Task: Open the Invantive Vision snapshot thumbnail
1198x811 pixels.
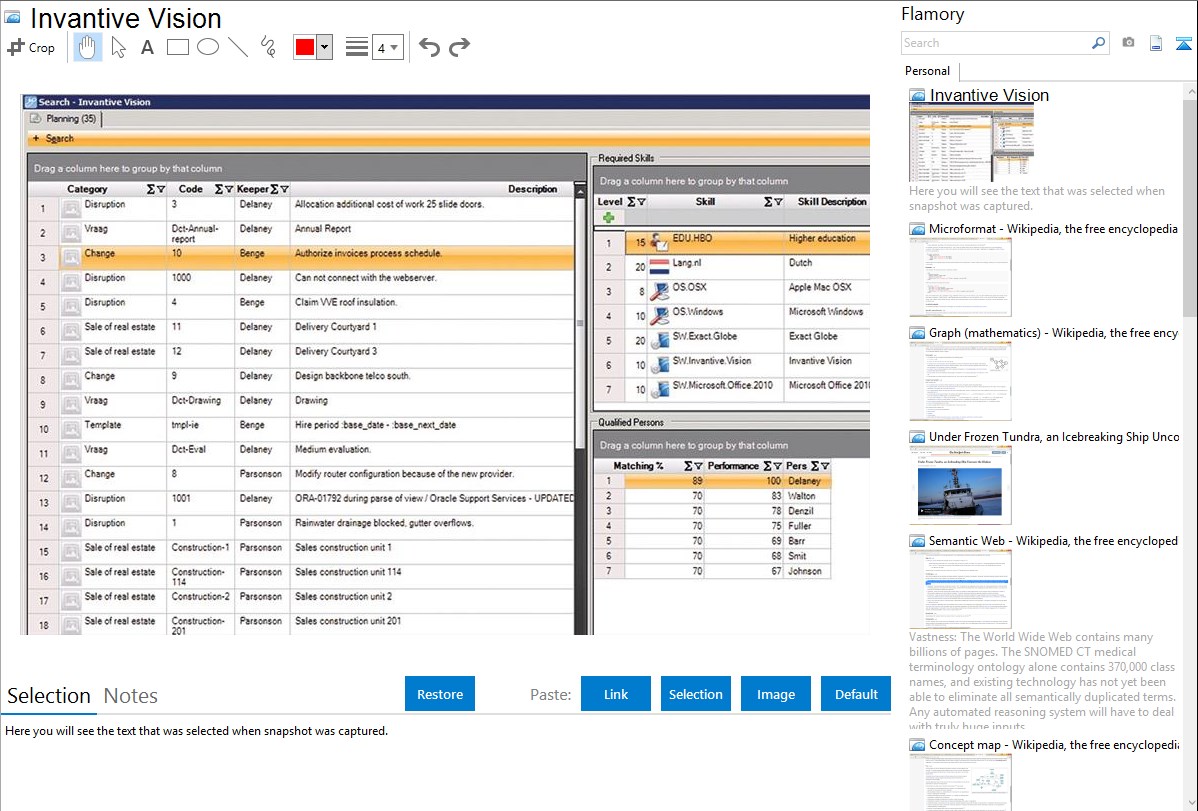Action: [971, 144]
